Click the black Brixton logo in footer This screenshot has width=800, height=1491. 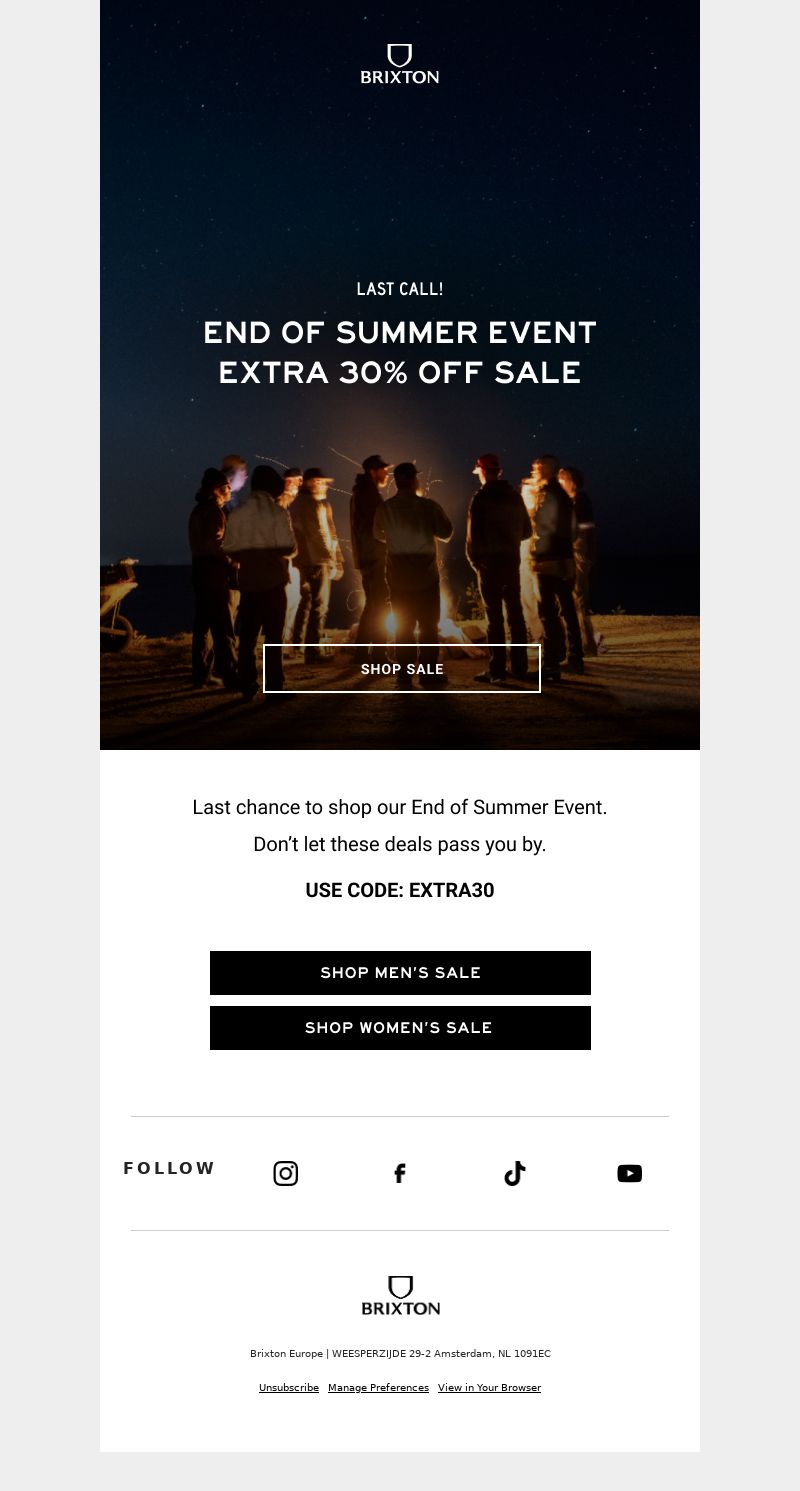[400, 1295]
